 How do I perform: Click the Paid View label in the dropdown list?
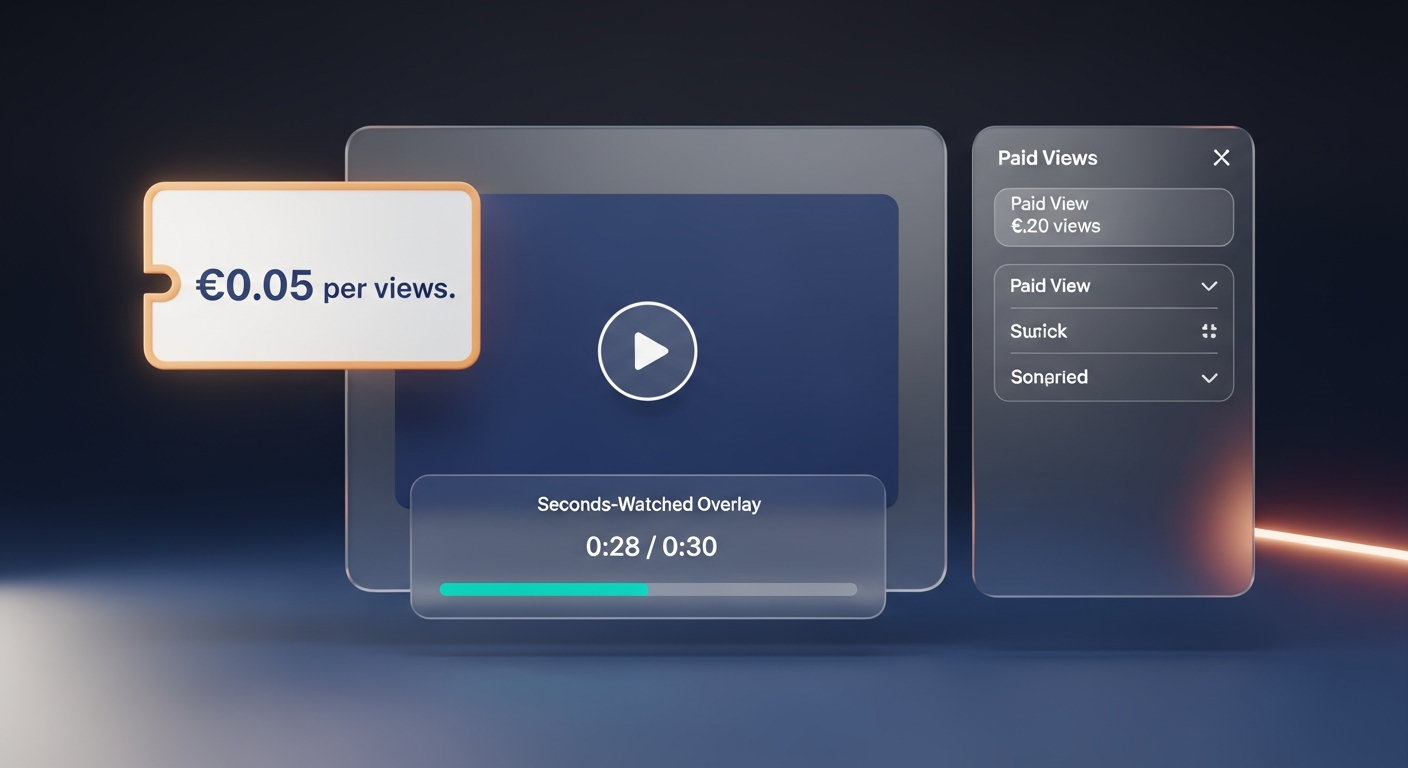tap(1049, 286)
